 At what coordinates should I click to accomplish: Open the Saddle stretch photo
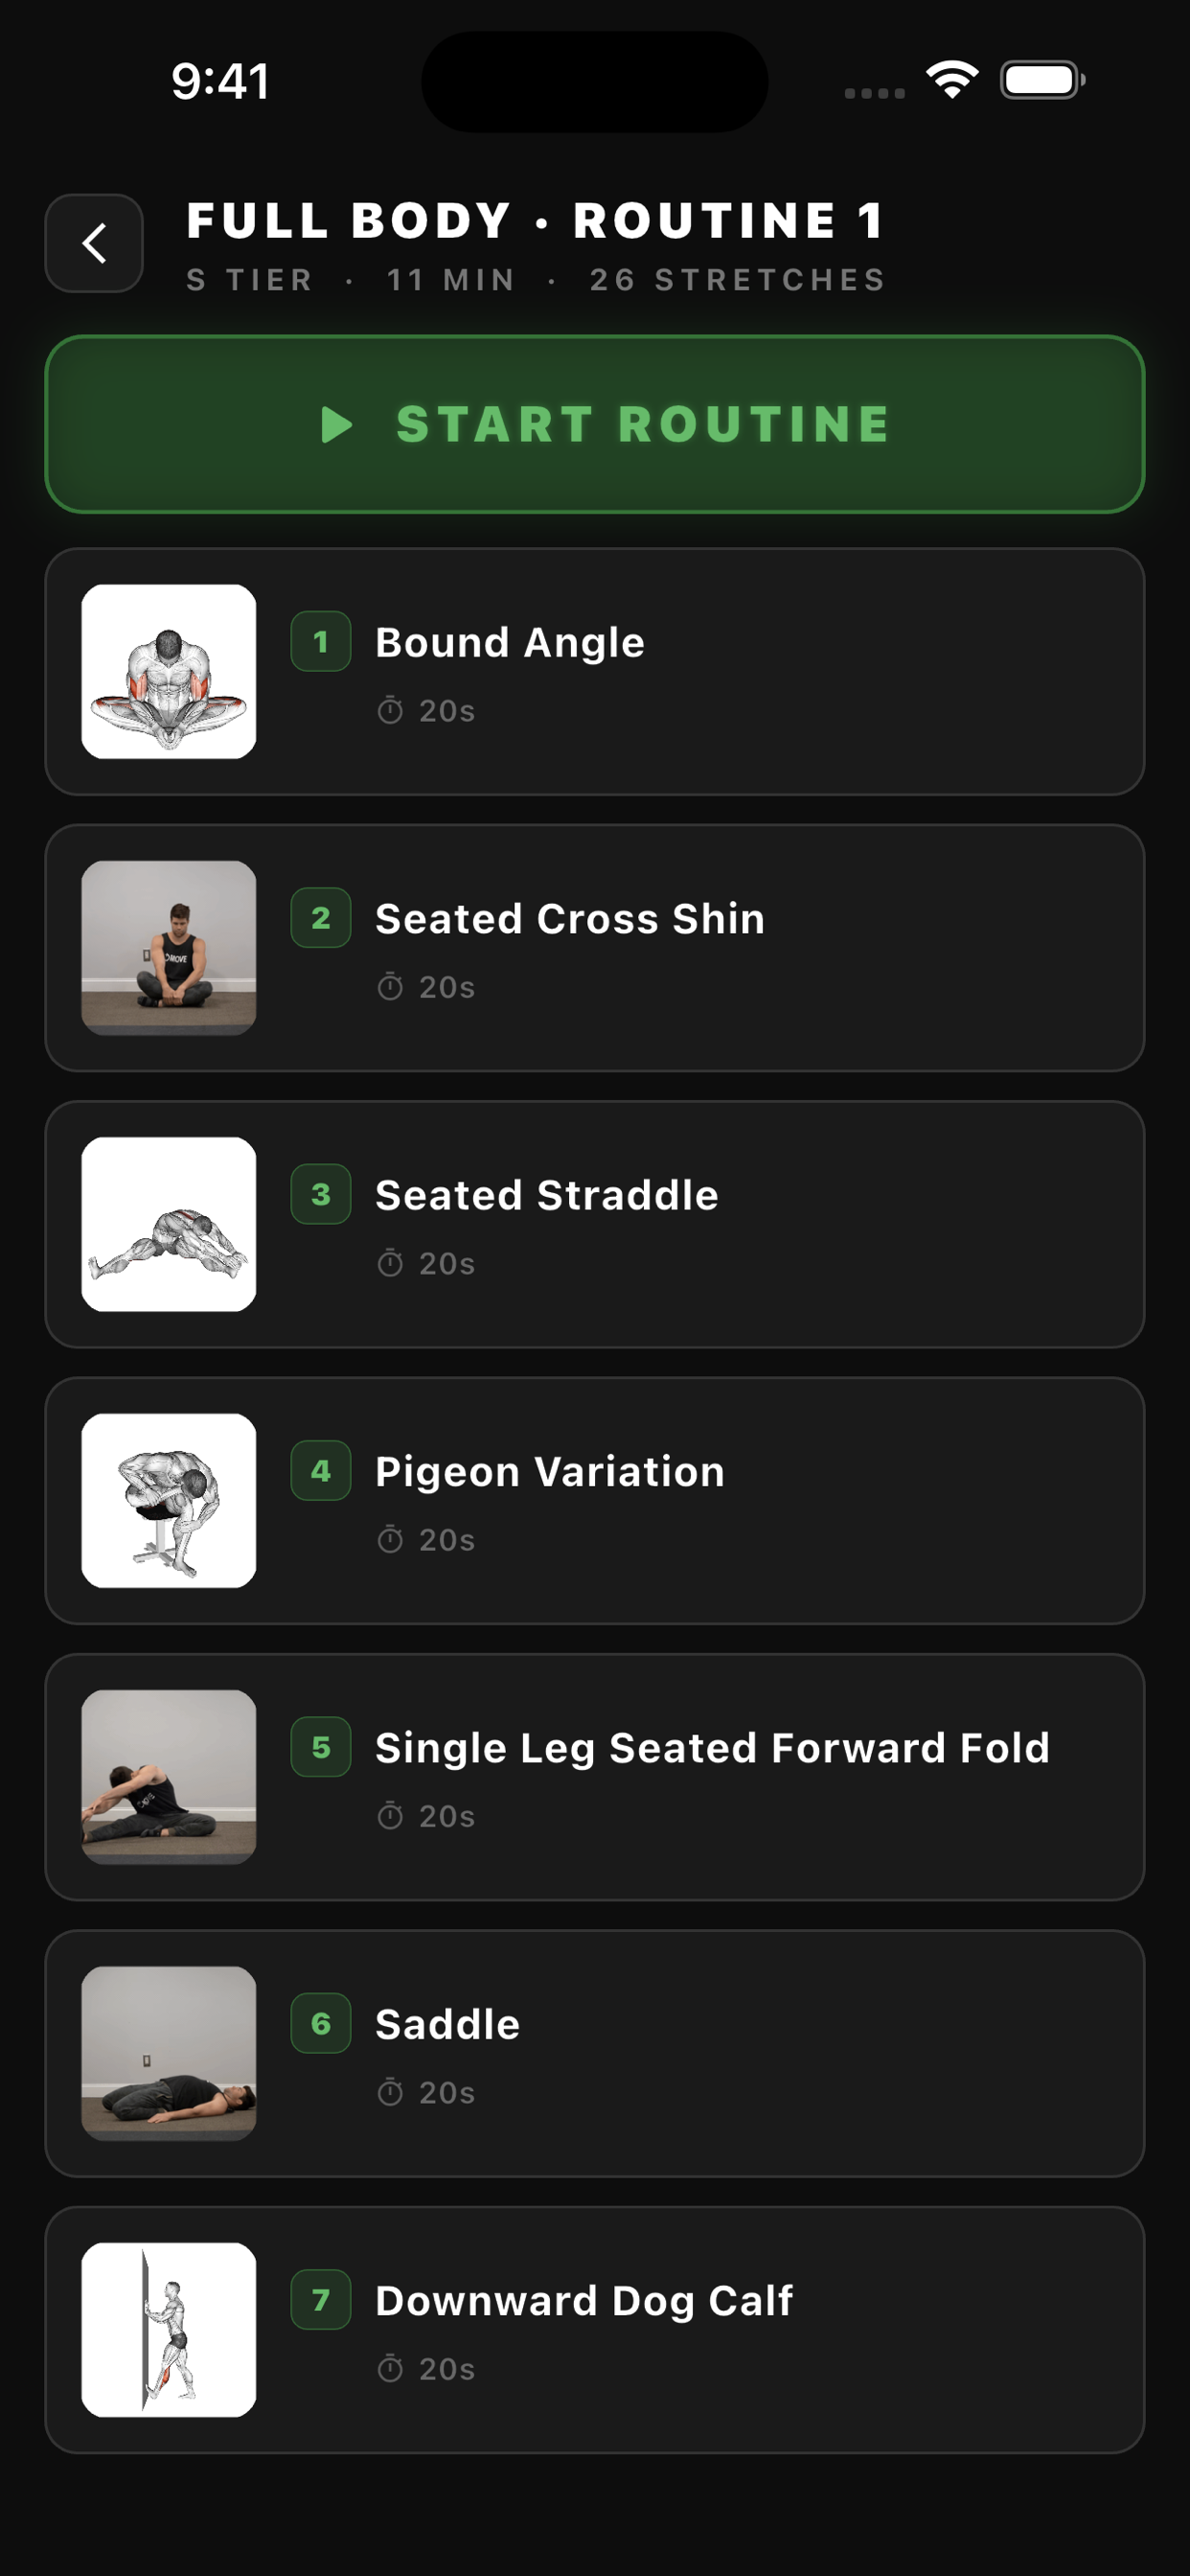click(x=169, y=2053)
